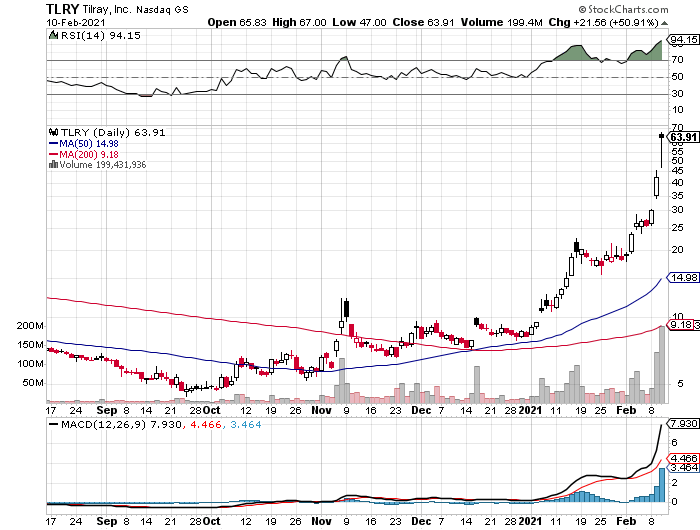Click the blue 3.464 value in the MACD legend
The height and width of the screenshot is (530, 700).
[x=246, y=424]
